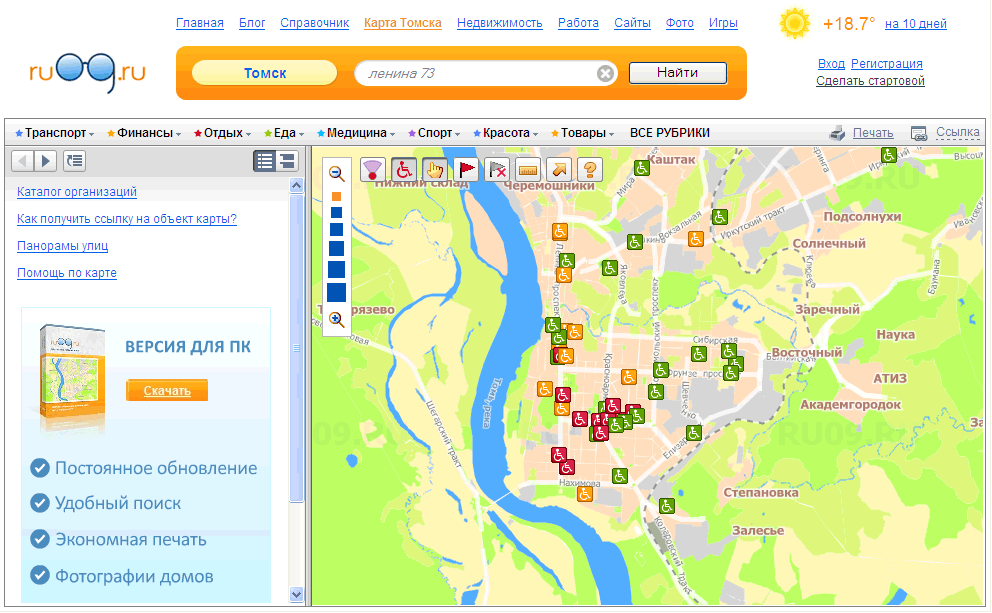Open ВСЕ РУБРИКИ in category bar

pos(669,133)
